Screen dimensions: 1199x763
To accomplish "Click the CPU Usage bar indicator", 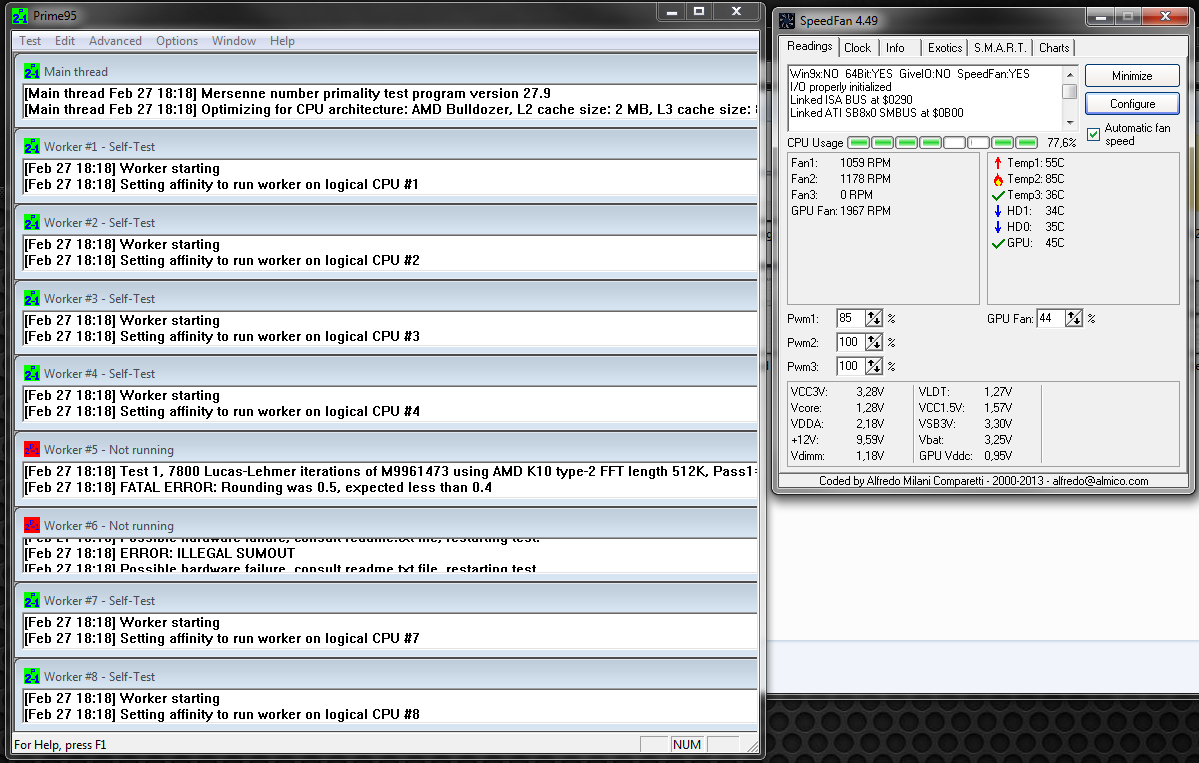I will [943, 143].
